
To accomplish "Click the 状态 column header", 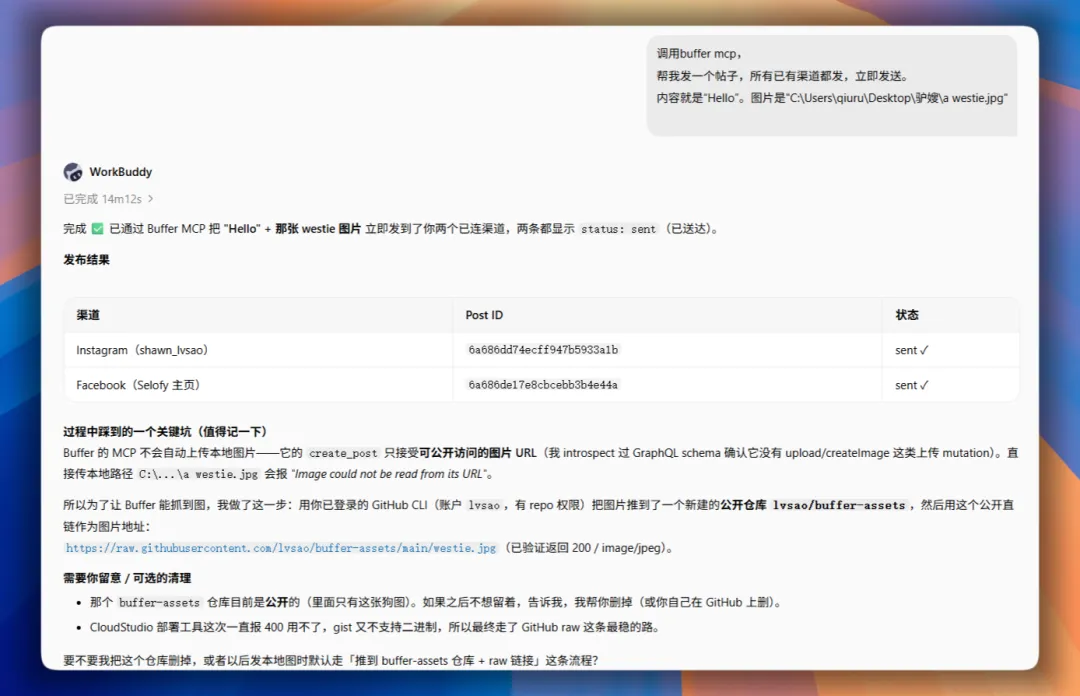I will pos(907,315).
